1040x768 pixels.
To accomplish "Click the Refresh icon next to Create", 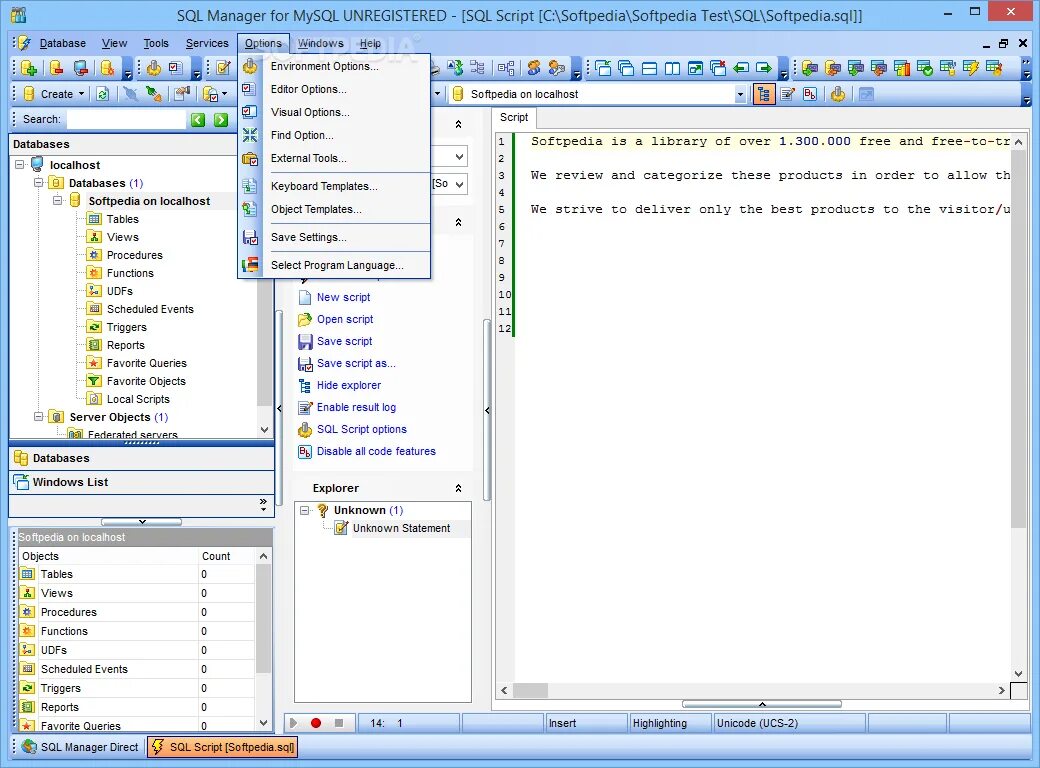I will tap(103, 94).
